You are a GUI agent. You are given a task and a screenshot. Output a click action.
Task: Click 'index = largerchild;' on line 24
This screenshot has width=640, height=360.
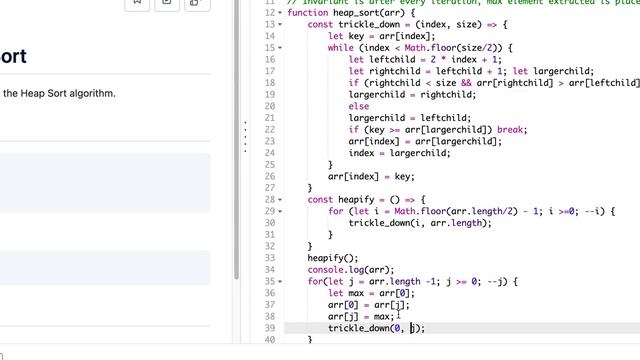click(400, 153)
